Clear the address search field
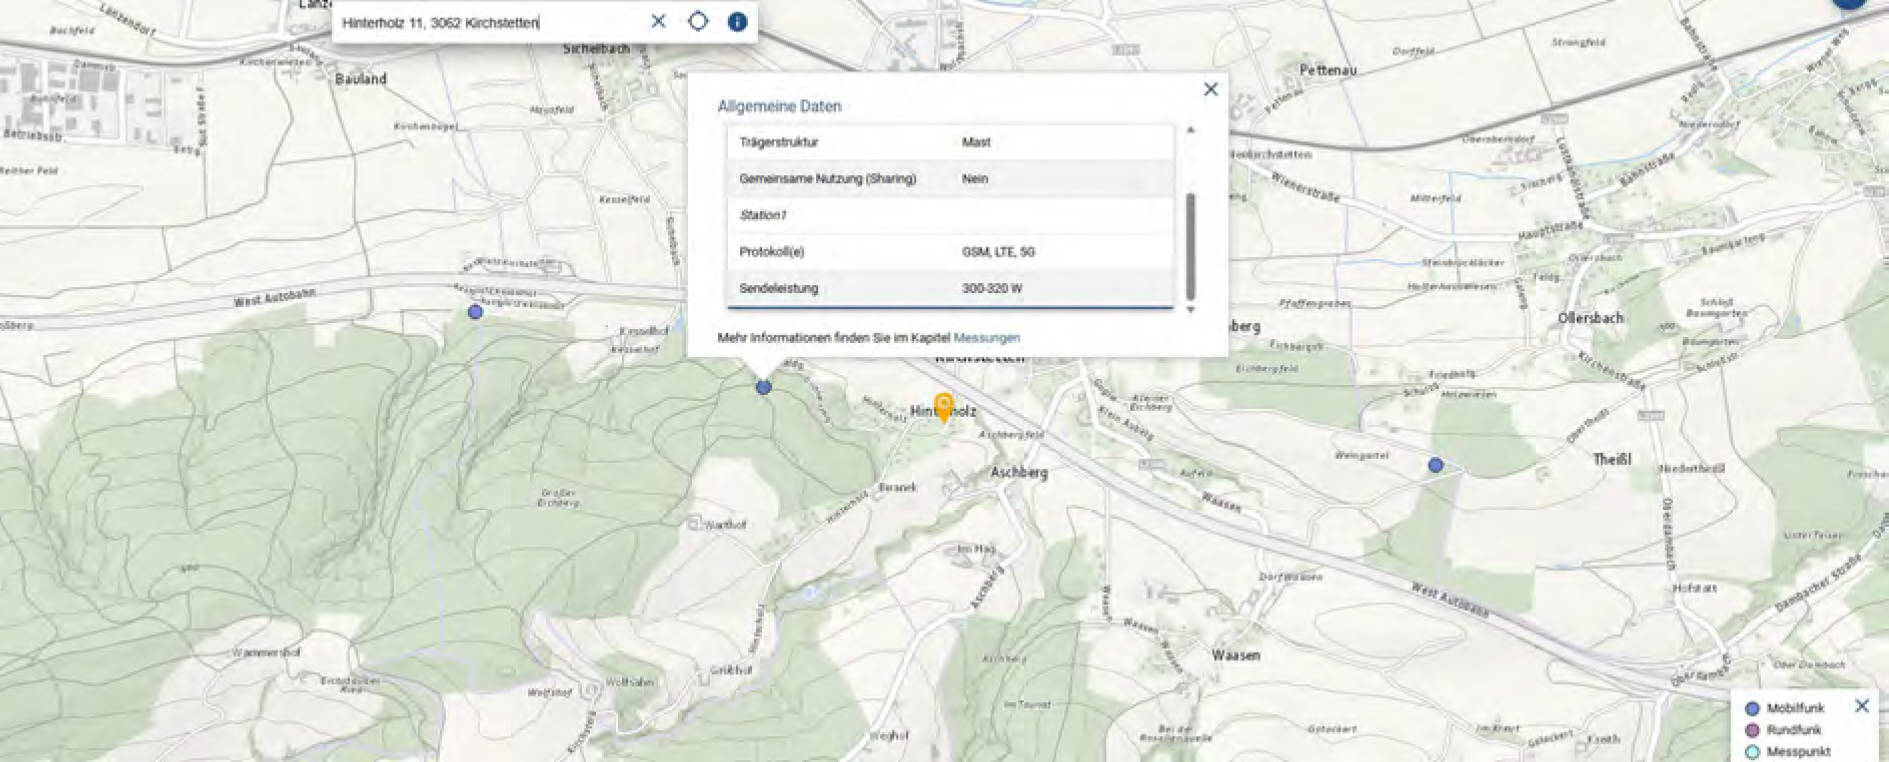The height and width of the screenshot is (762, 1889). coord(658,21)
